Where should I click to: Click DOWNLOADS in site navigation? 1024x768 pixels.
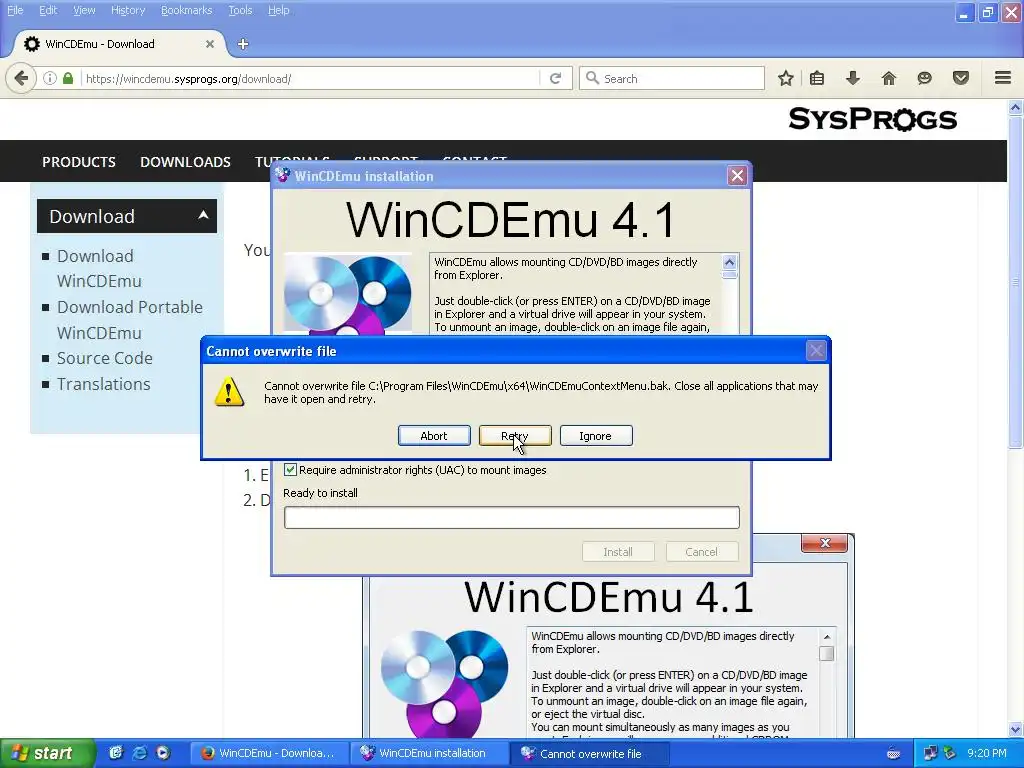[x=185, y=162]
